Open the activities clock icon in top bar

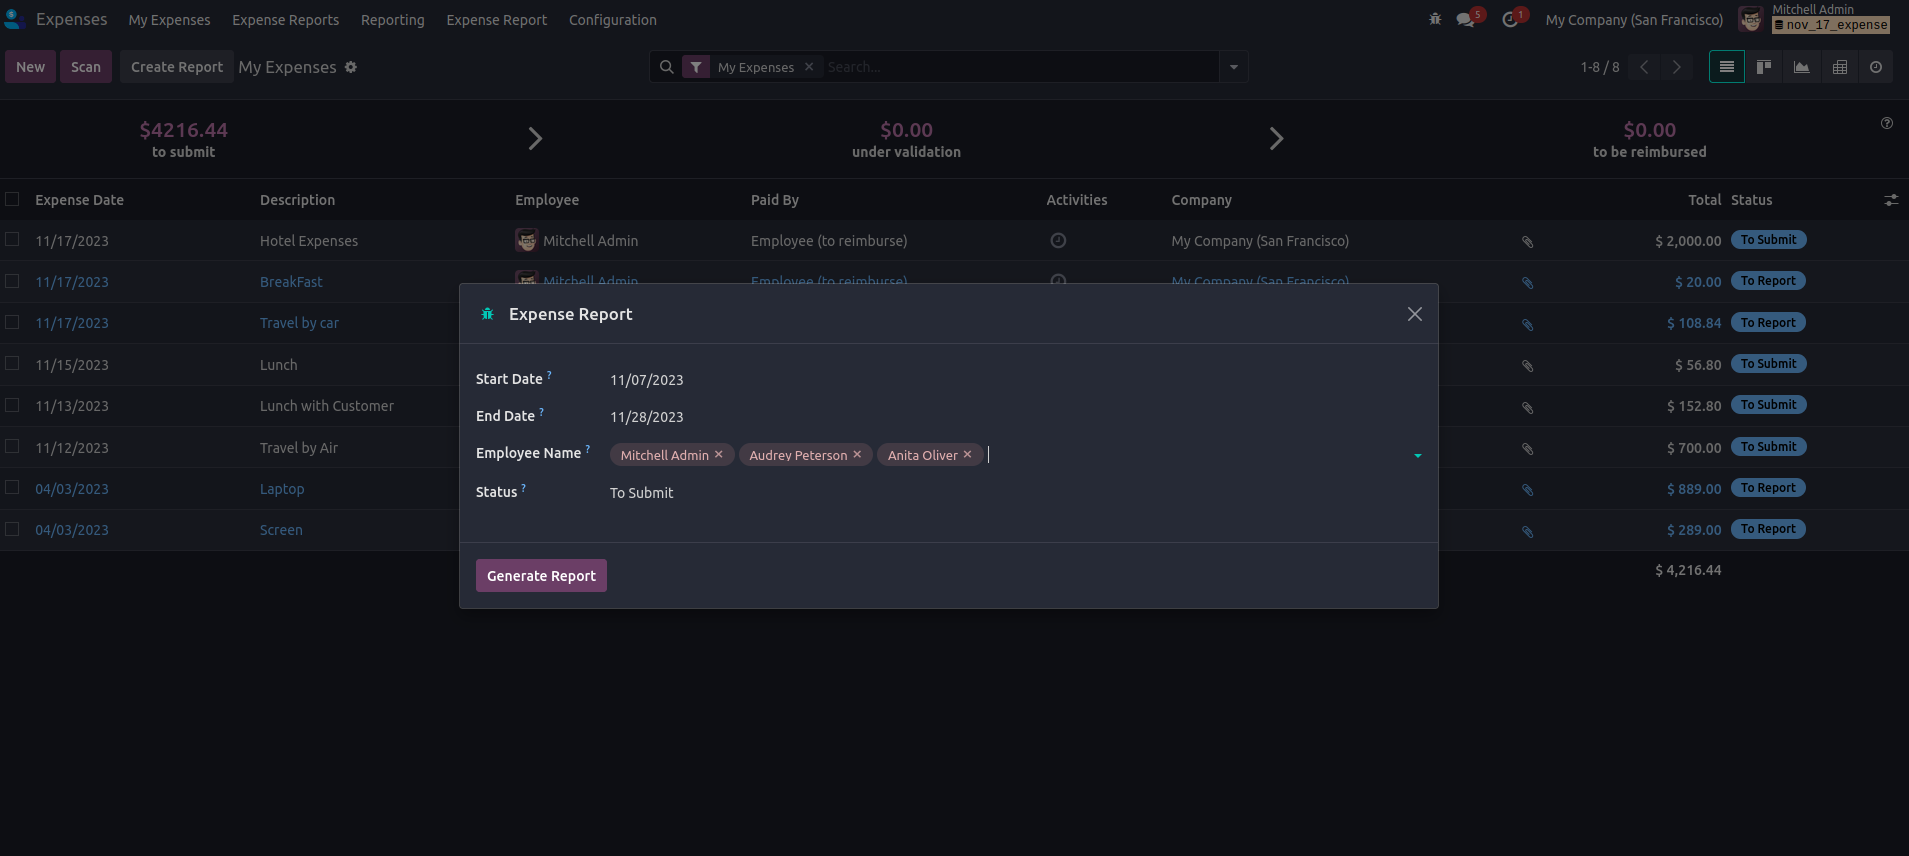pyautogui.click(x=1510, y=19)
